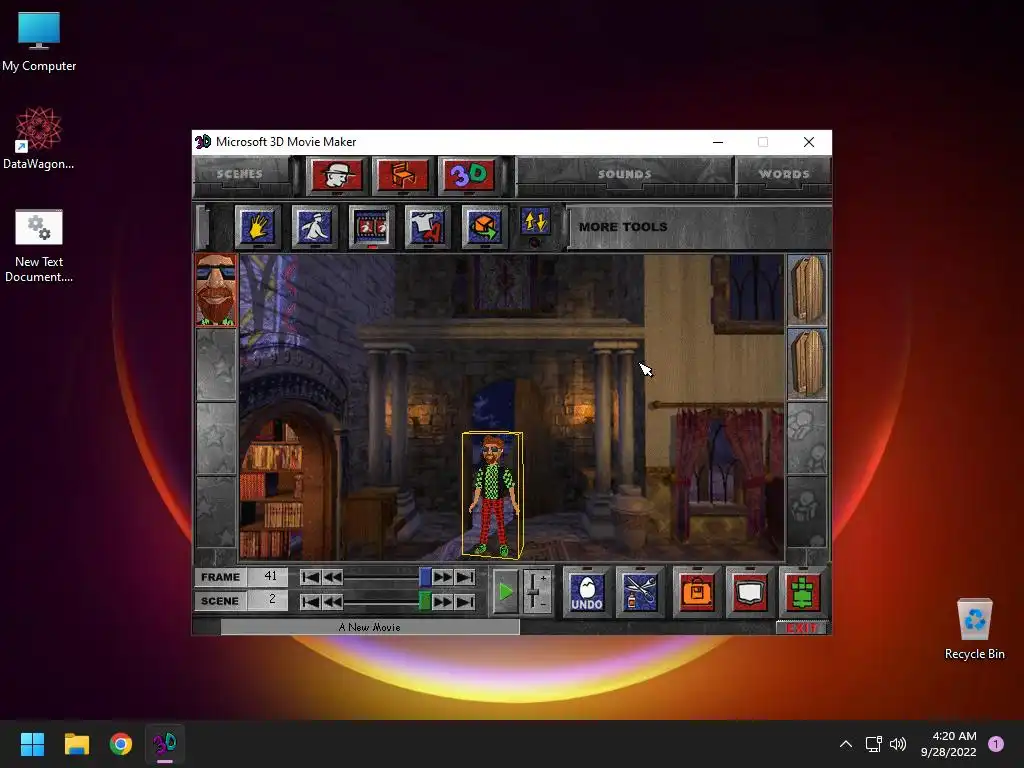This screenshot has height=768, width=1024.
Task: Open File Explorer from the taskbar
Action: (76, 744)
